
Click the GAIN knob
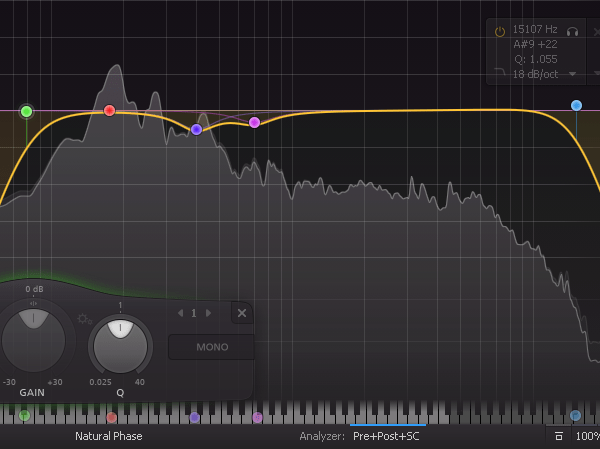(33, 338)
